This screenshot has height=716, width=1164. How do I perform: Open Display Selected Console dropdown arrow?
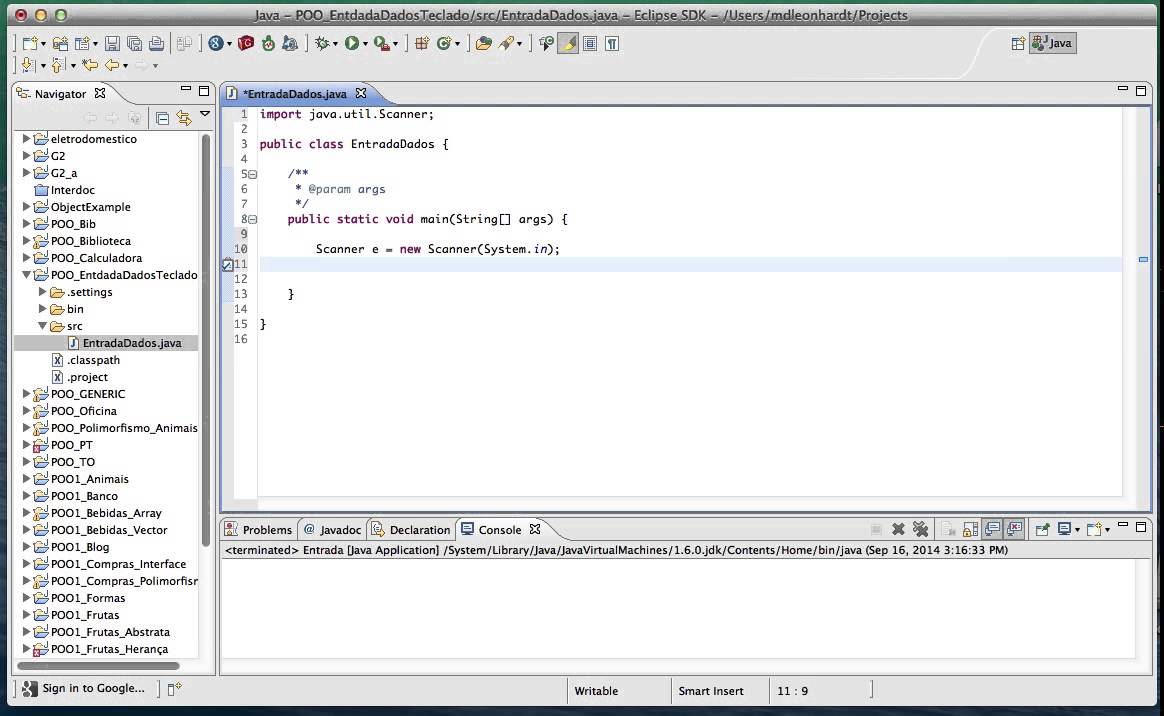coord(1077,530)
